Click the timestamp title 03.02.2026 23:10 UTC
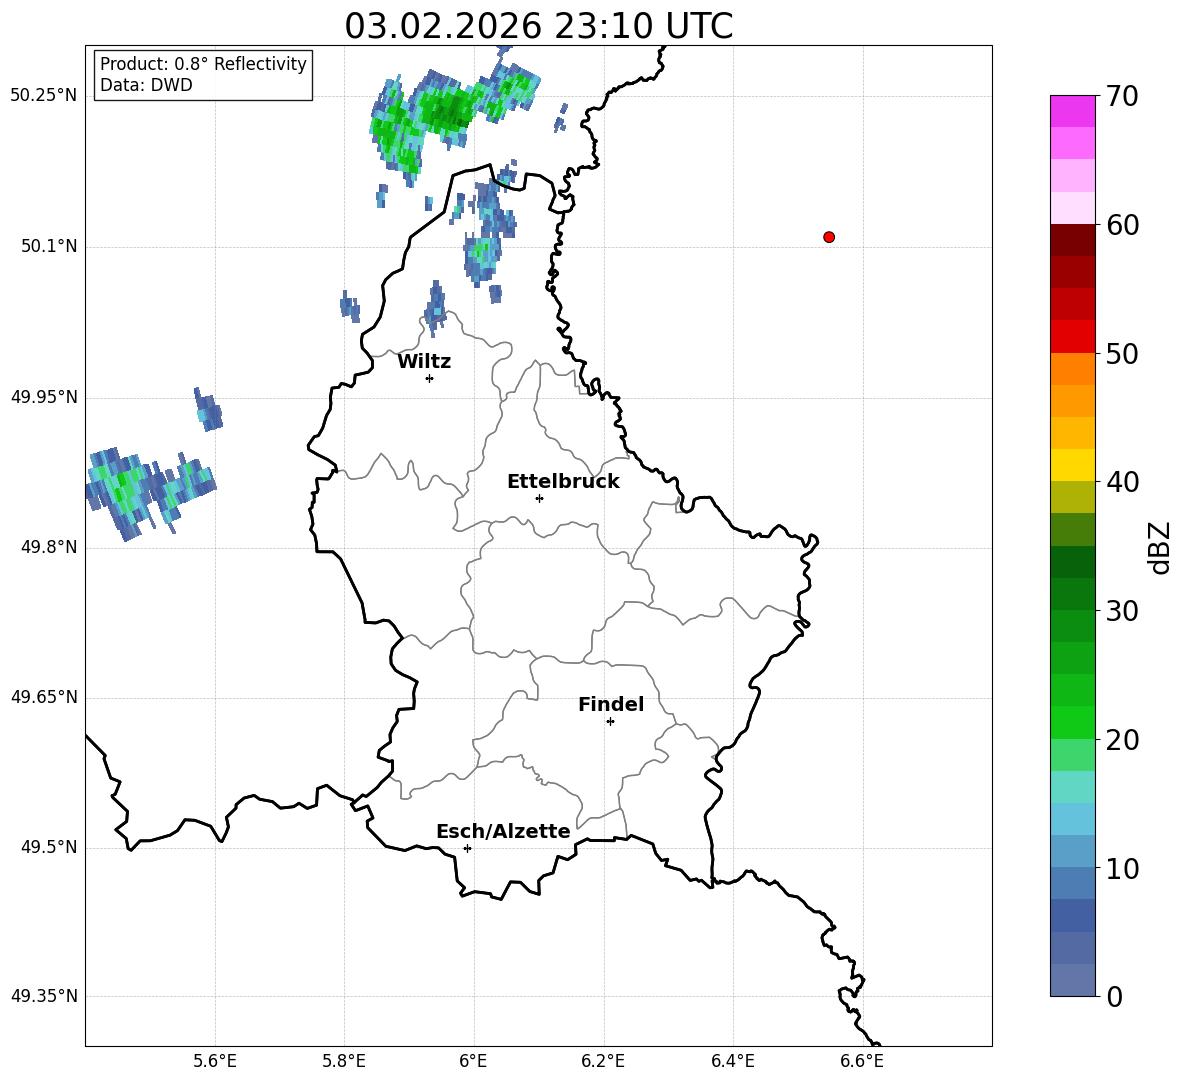The image size is (1184, 1081). pos(538,26)
